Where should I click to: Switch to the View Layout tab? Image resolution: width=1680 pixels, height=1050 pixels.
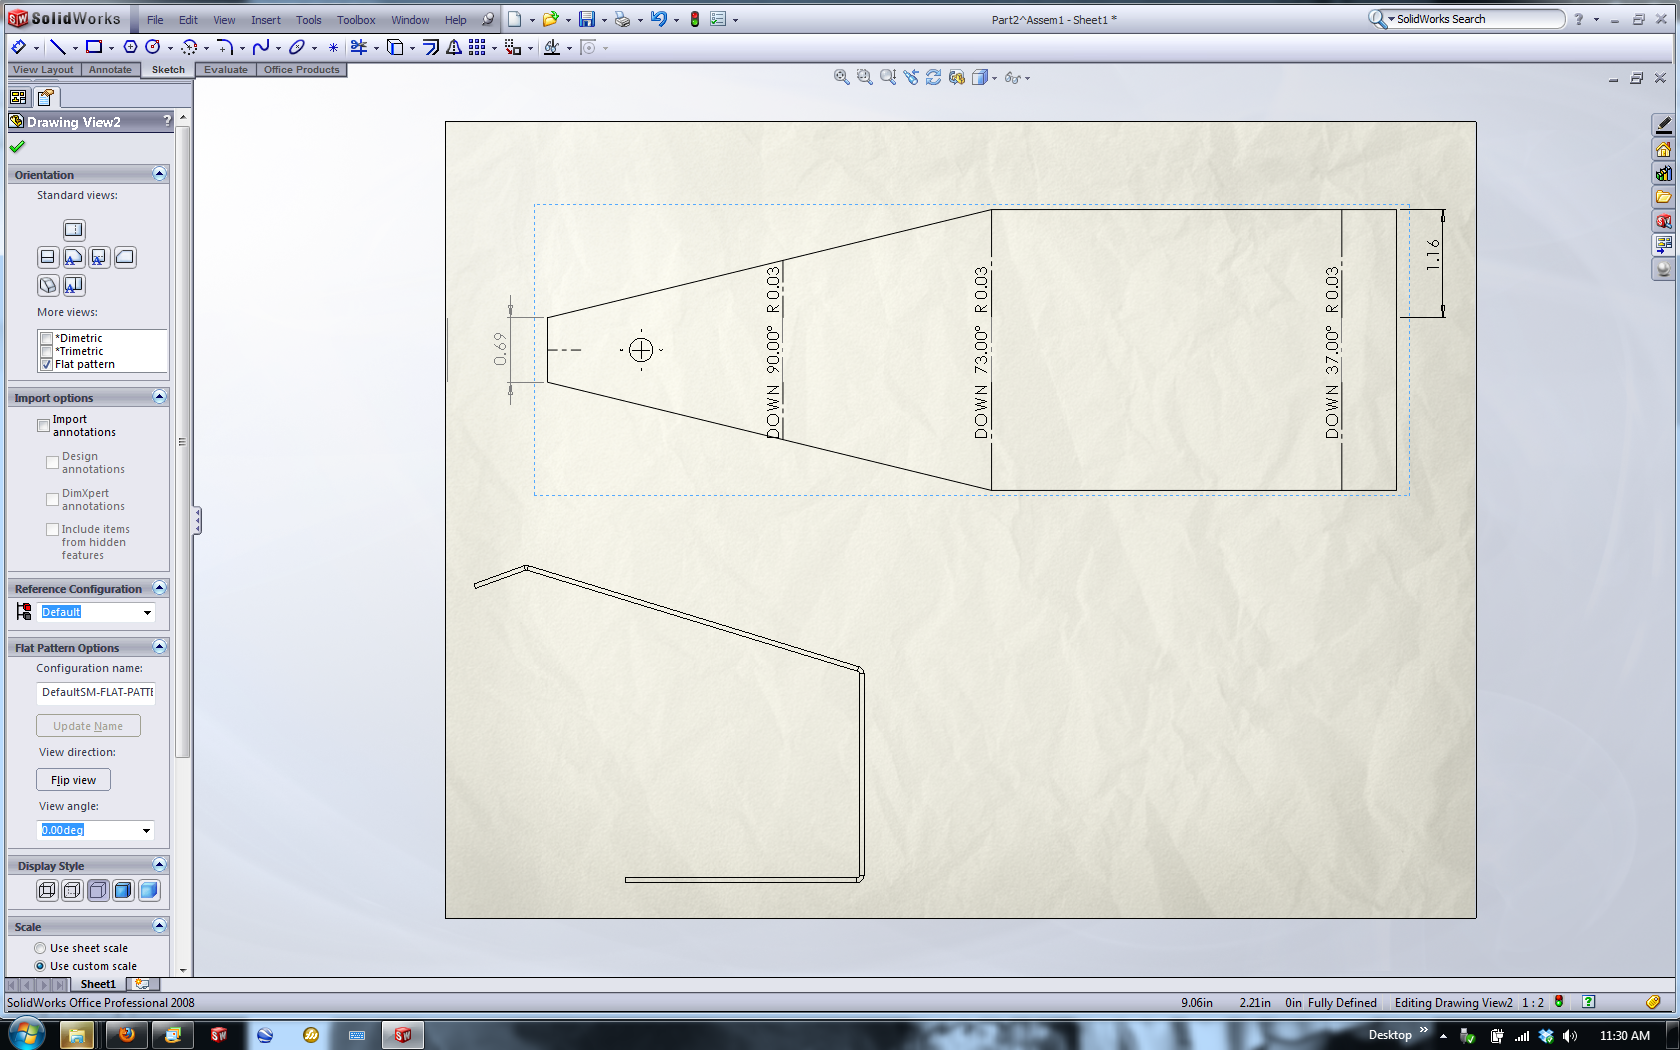(x=43, y=70)
